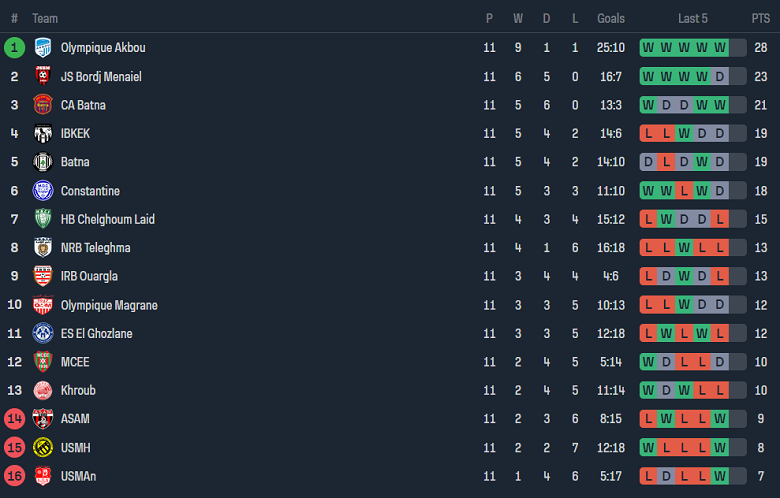Click the HB Chelghoum Laid crest
Image resolution: width=780 pixels, height=498 pixels.
[42, 219]
